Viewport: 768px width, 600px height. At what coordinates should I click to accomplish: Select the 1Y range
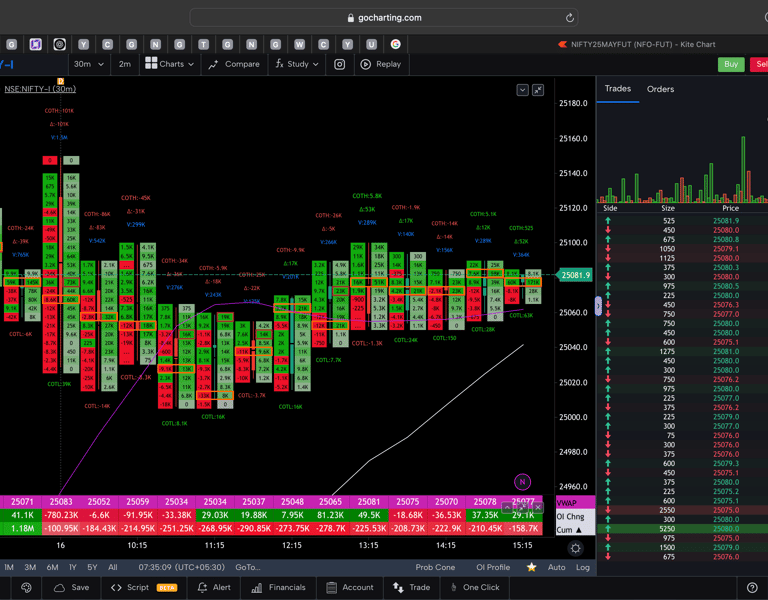click(72, 567)
